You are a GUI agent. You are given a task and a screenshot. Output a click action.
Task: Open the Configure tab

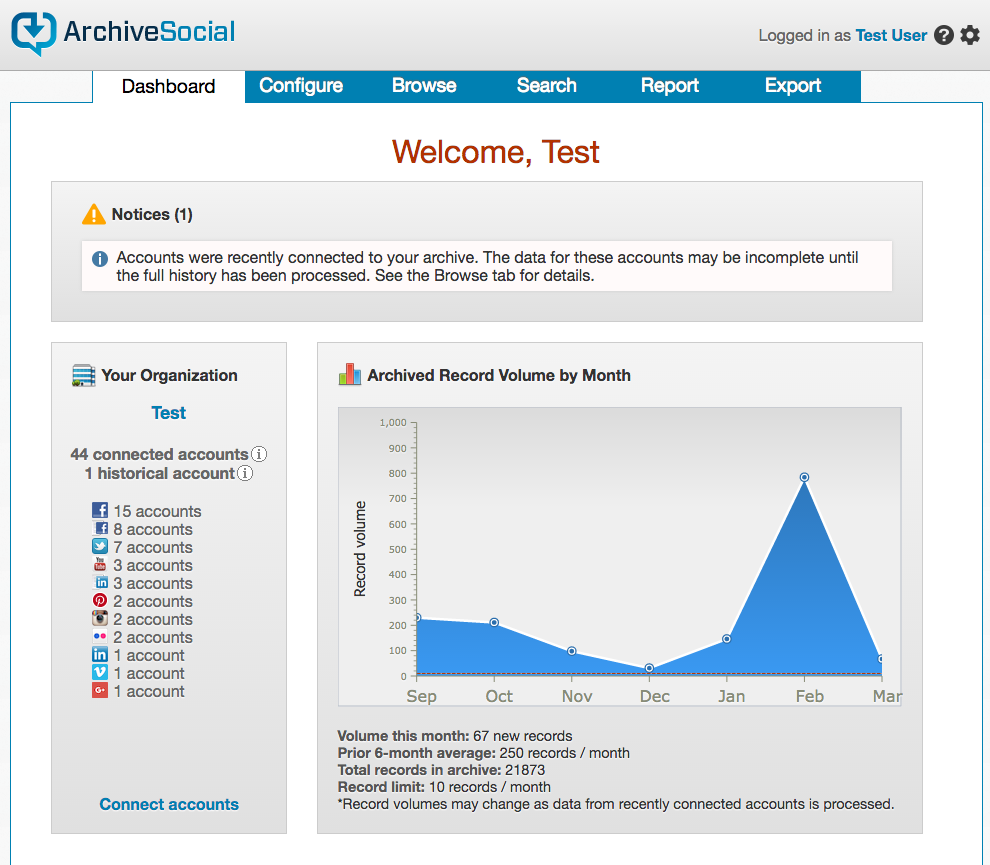coord(301,86)
